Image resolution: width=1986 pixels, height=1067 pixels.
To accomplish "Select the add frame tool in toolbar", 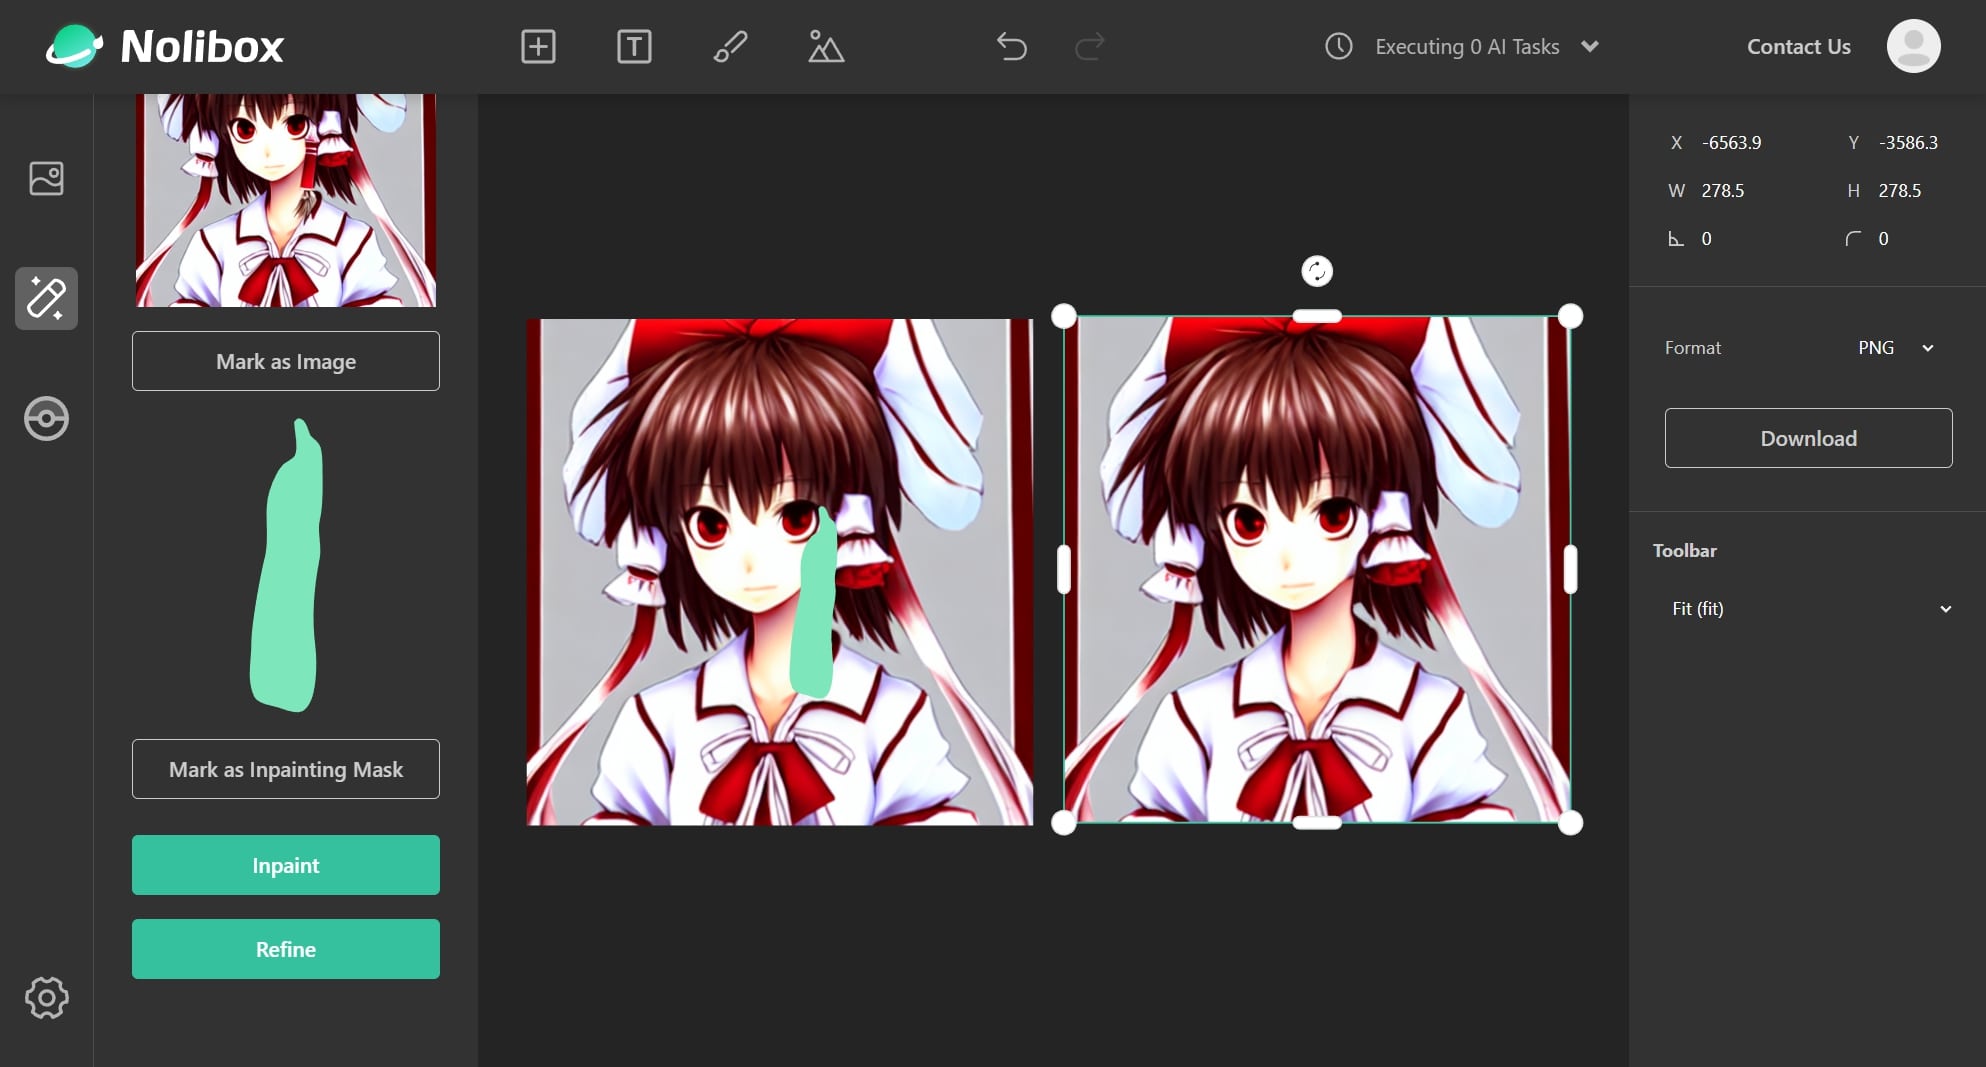I will click(x=538, y=46).
